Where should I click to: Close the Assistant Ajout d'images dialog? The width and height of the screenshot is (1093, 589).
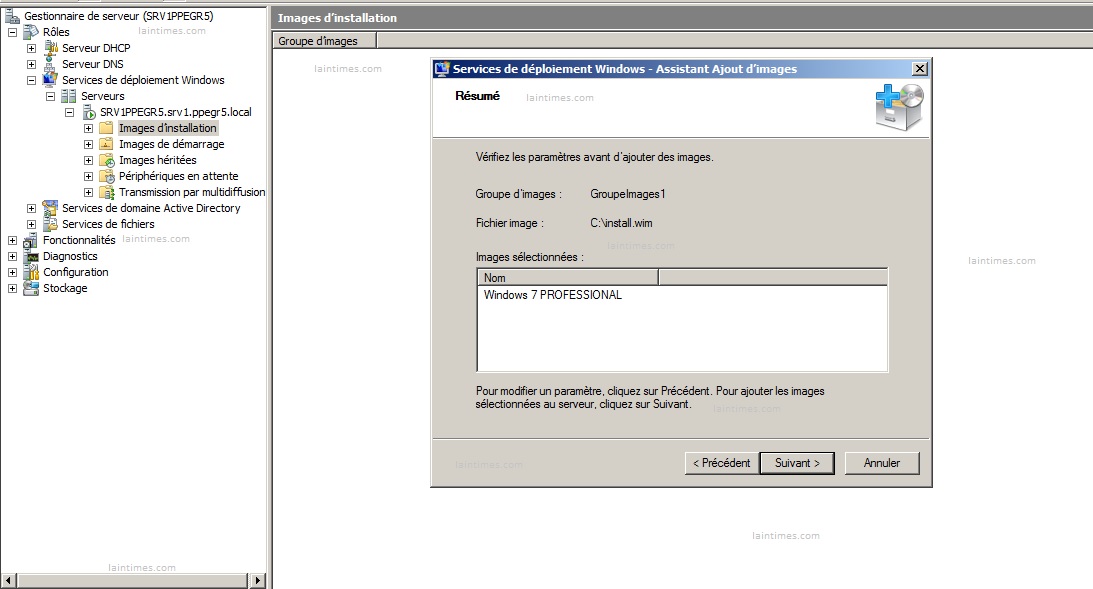pyautogui.click(x=920, y=69)
